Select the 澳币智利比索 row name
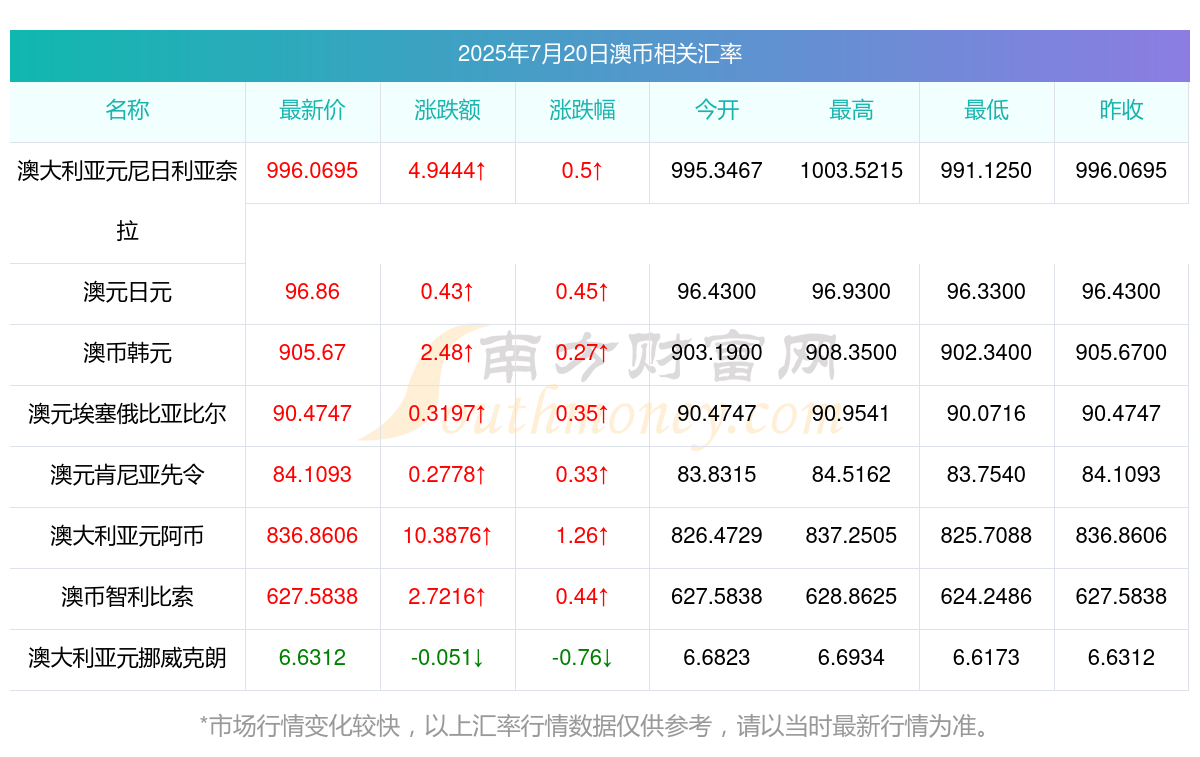 (x=128, y=597)
